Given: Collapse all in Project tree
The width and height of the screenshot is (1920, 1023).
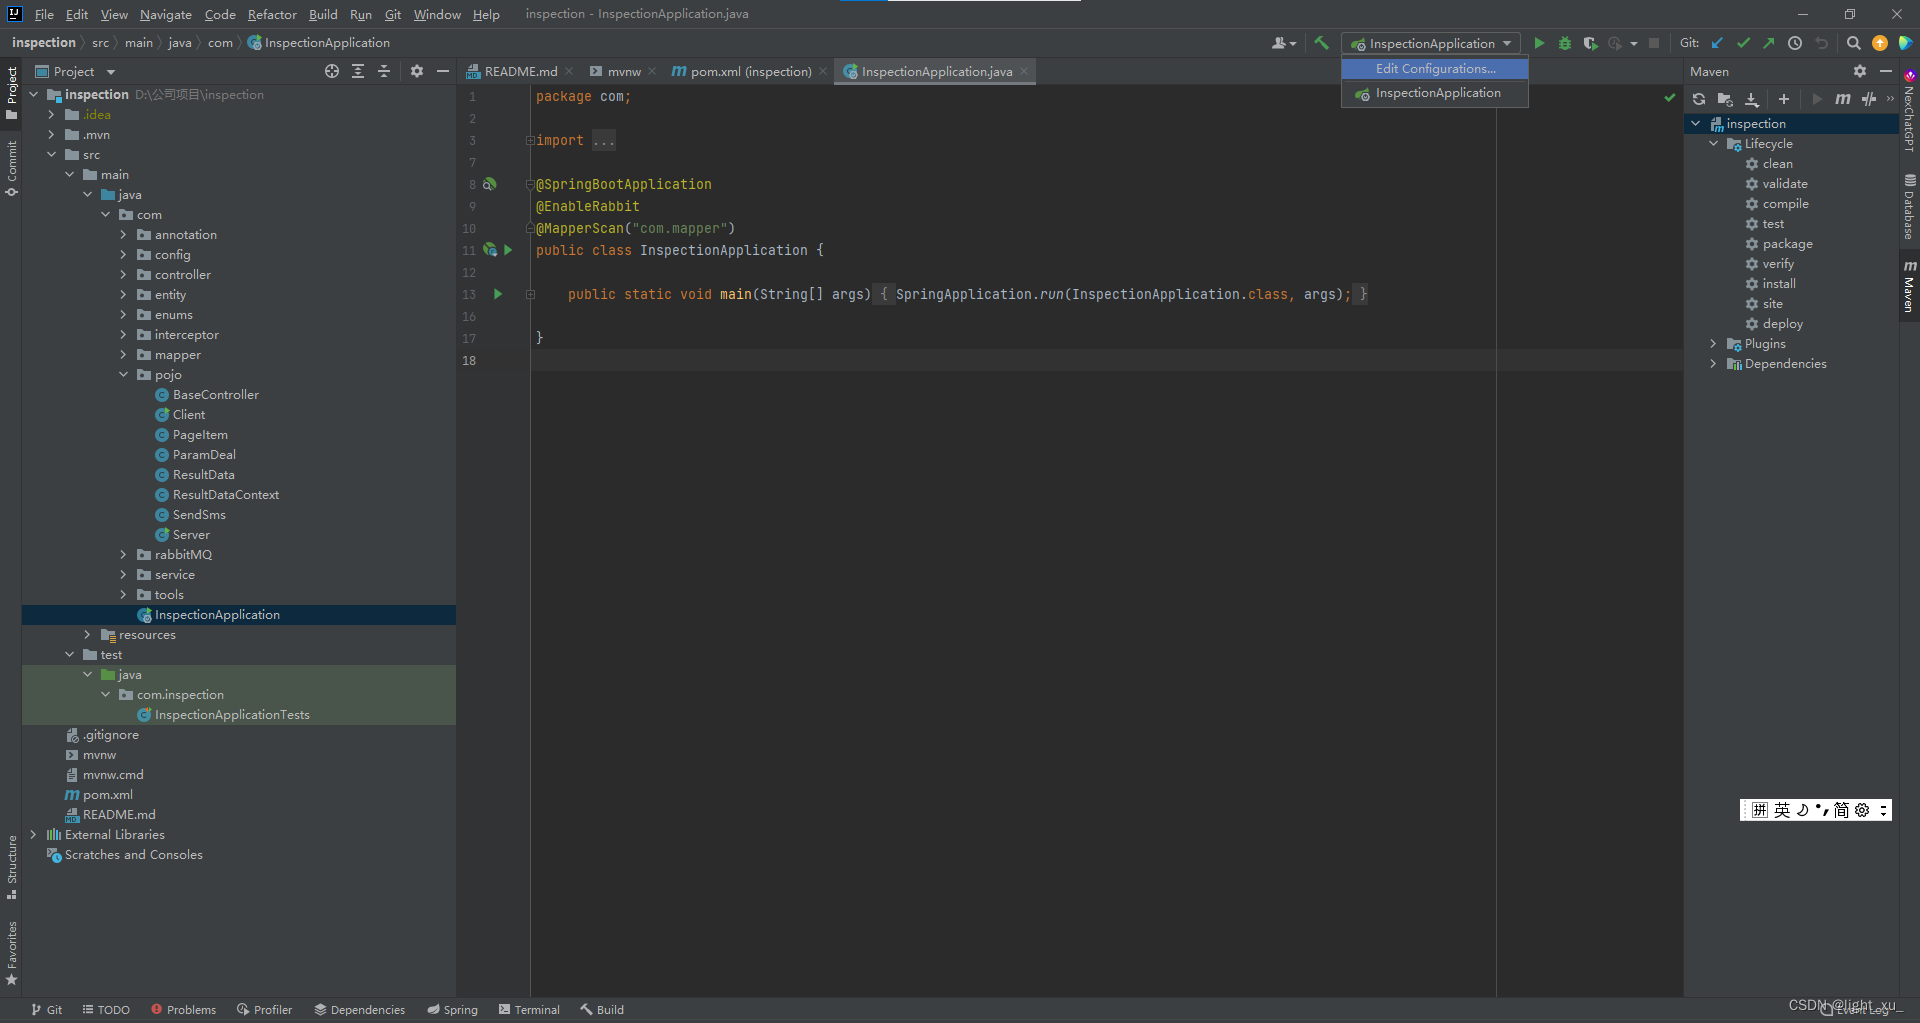Looking at the screenshot, I should tap(384, 71).
